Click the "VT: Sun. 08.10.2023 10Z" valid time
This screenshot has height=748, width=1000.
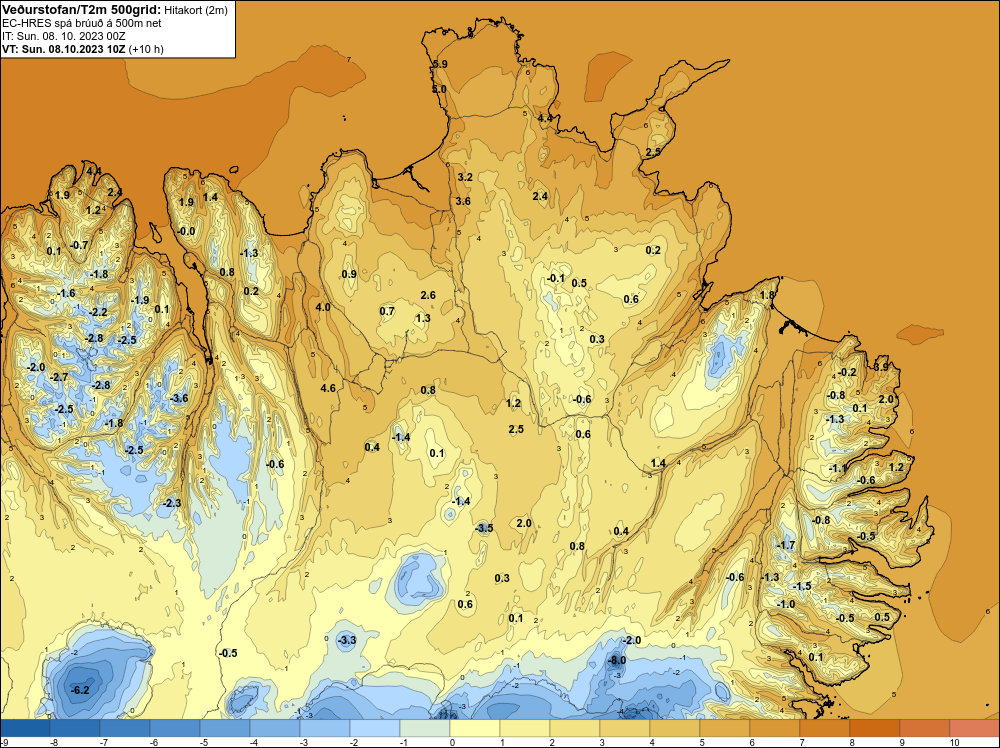pos(64,49)
